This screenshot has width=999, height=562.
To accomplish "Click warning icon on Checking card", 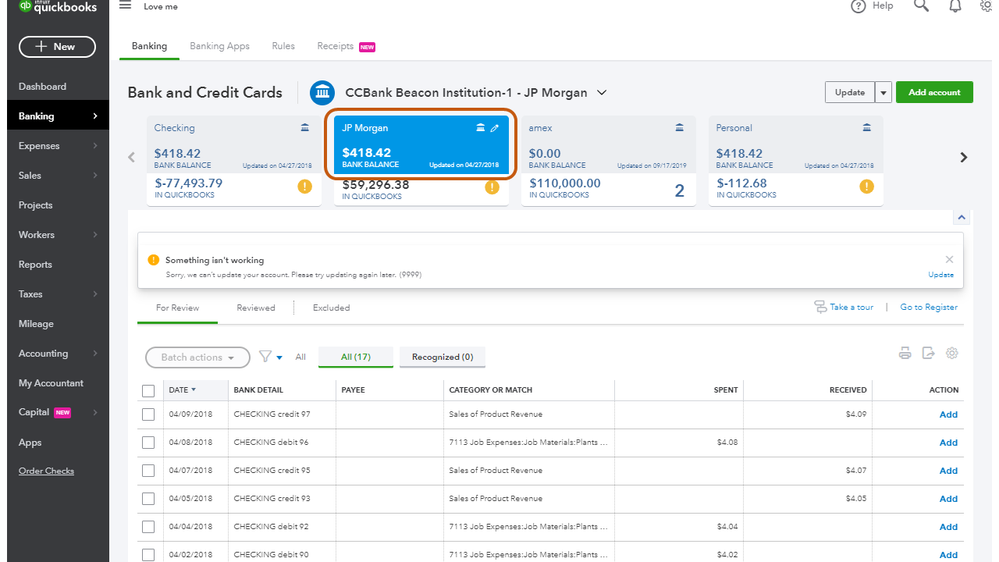I will 305,187.
